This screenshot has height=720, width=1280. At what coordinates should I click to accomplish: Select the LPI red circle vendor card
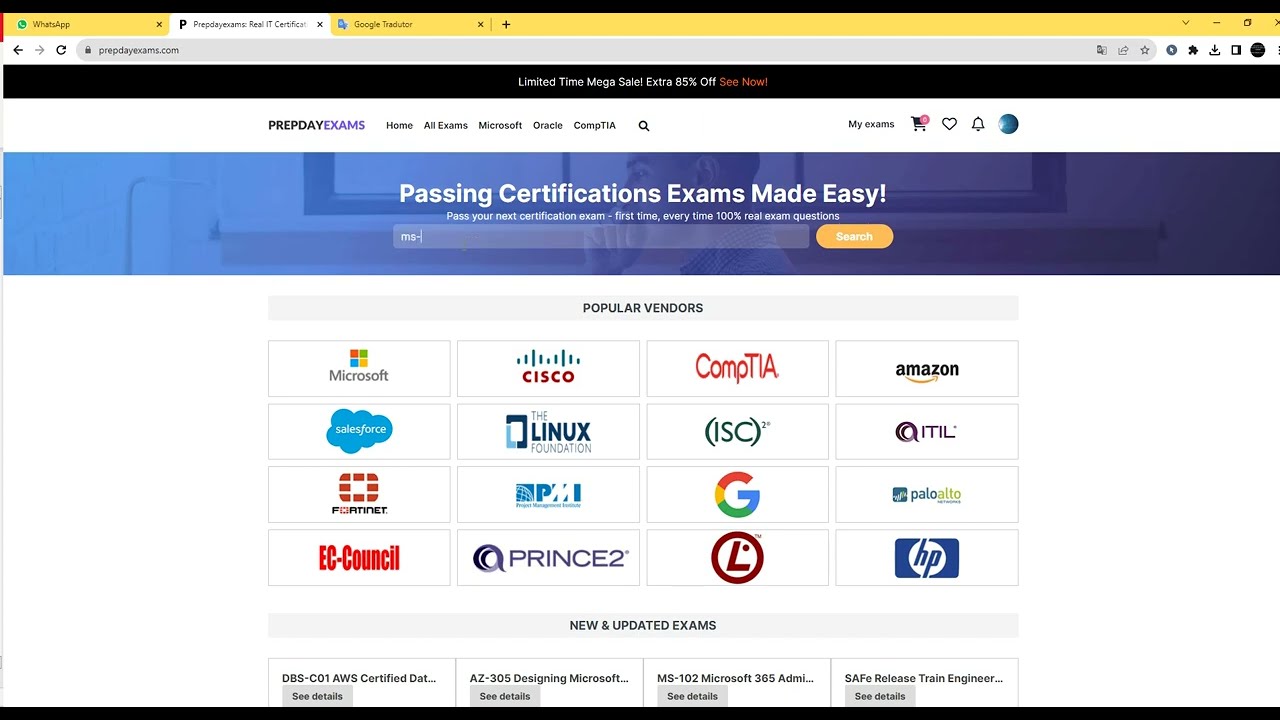738,557
